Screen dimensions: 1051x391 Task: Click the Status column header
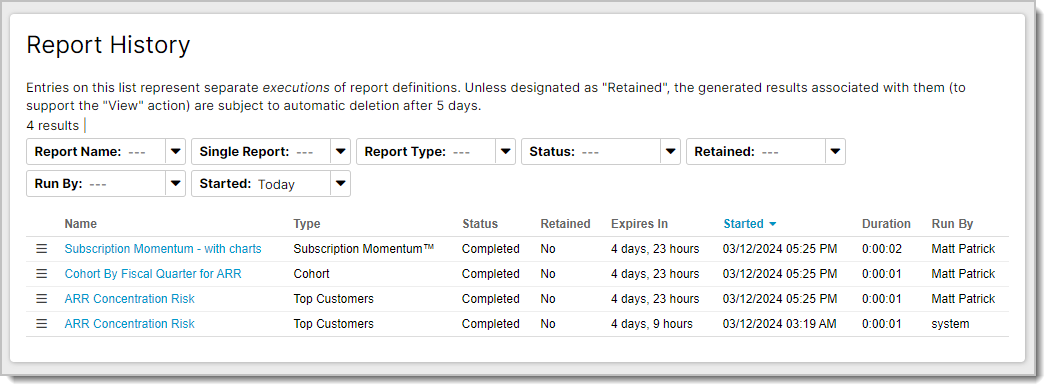pyautogui.click(x=480, y=224)
